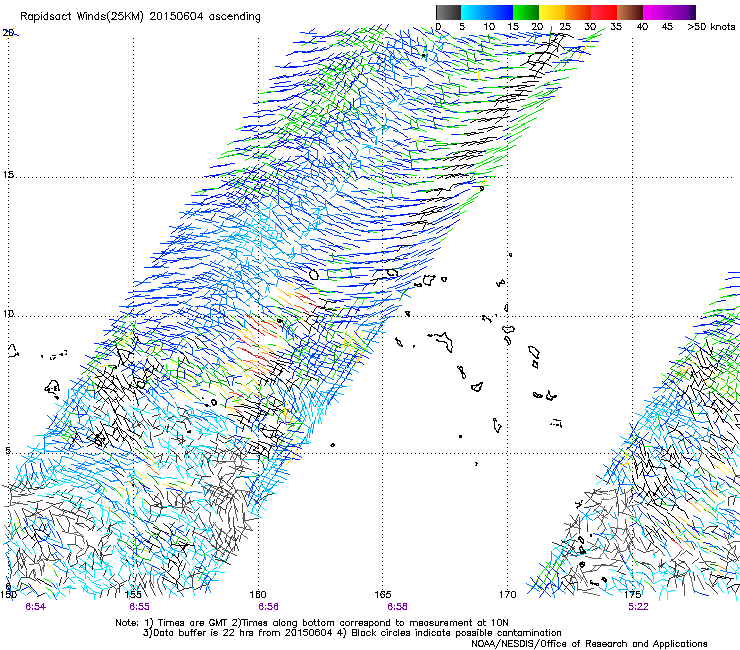Click the "175" longitude label
The width and height of the screenshot is (740, 650).
[x=632, y=595]
